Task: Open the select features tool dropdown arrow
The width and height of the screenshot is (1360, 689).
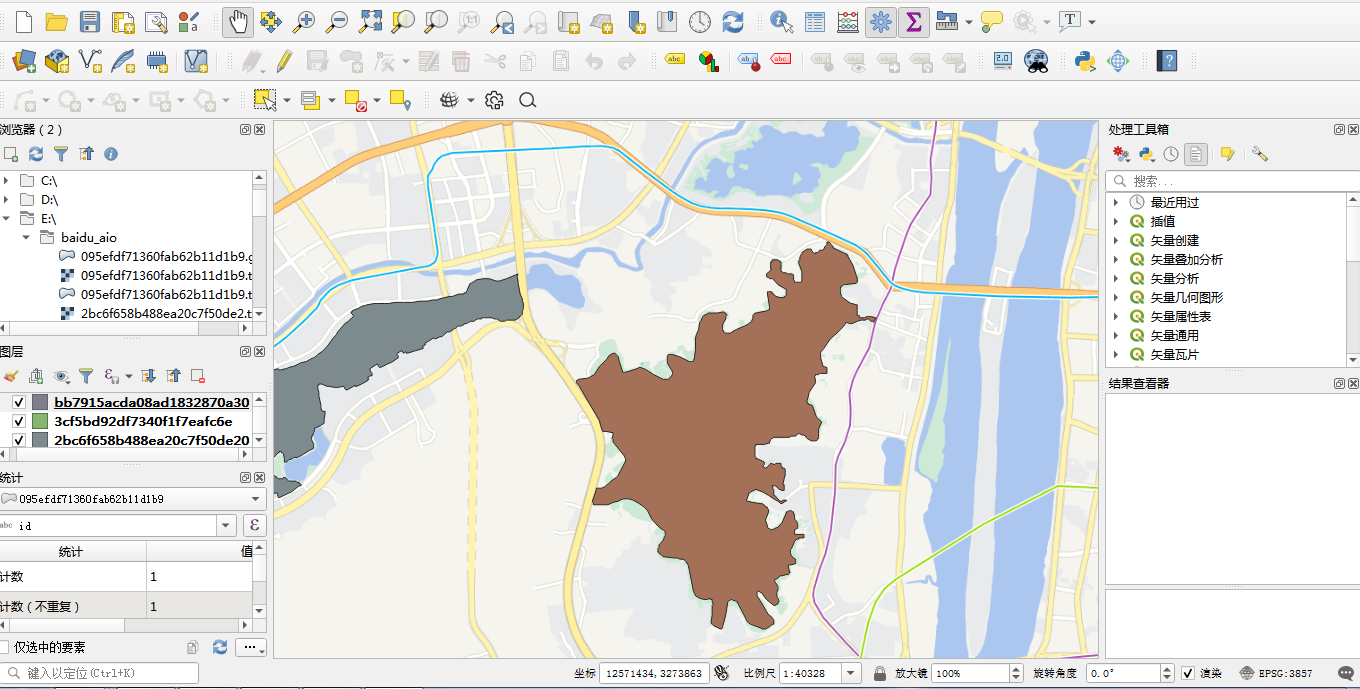Action: [287, 100]
